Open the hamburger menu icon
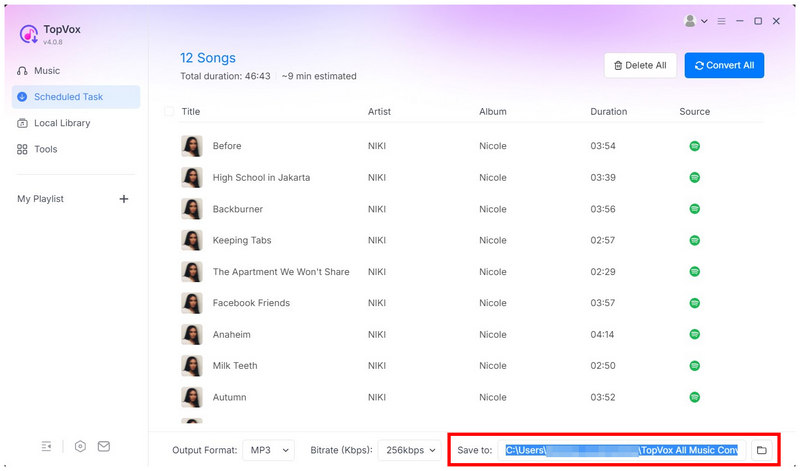 (721, 21)
